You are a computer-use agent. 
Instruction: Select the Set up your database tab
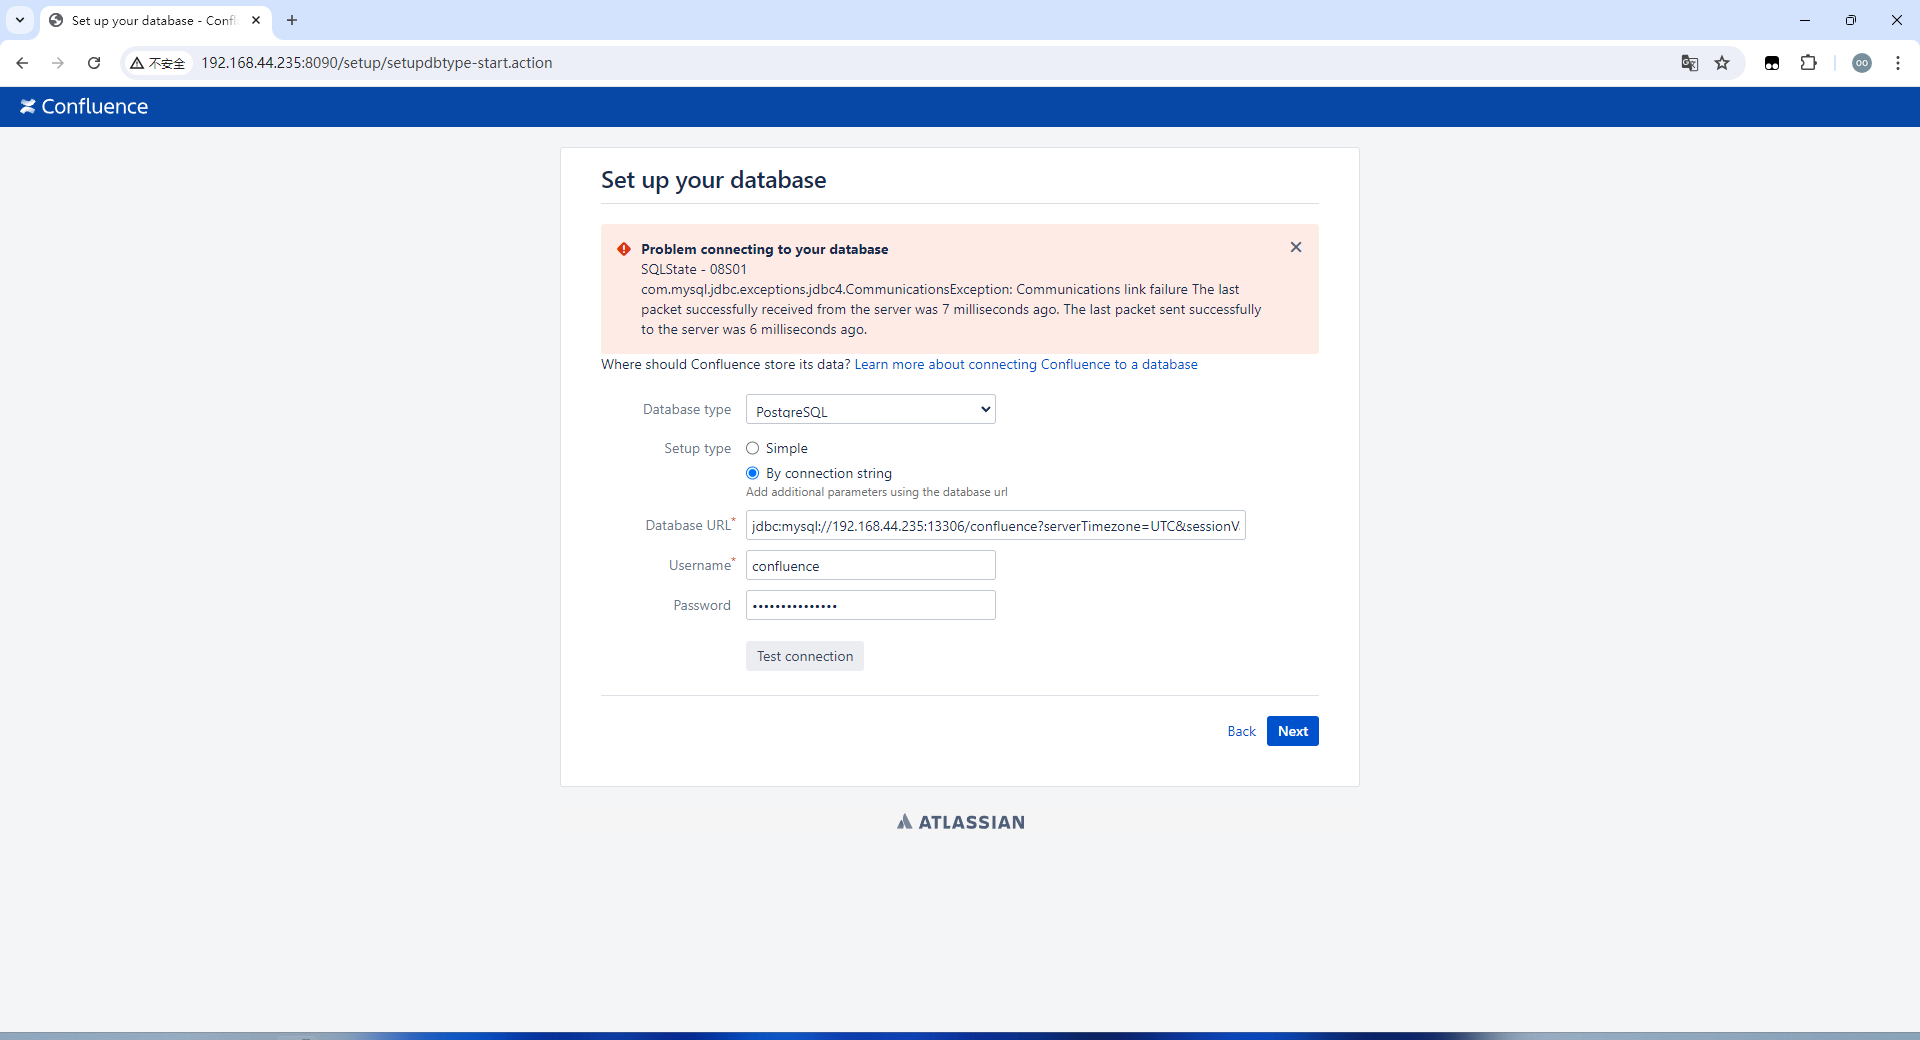point(155,20)
